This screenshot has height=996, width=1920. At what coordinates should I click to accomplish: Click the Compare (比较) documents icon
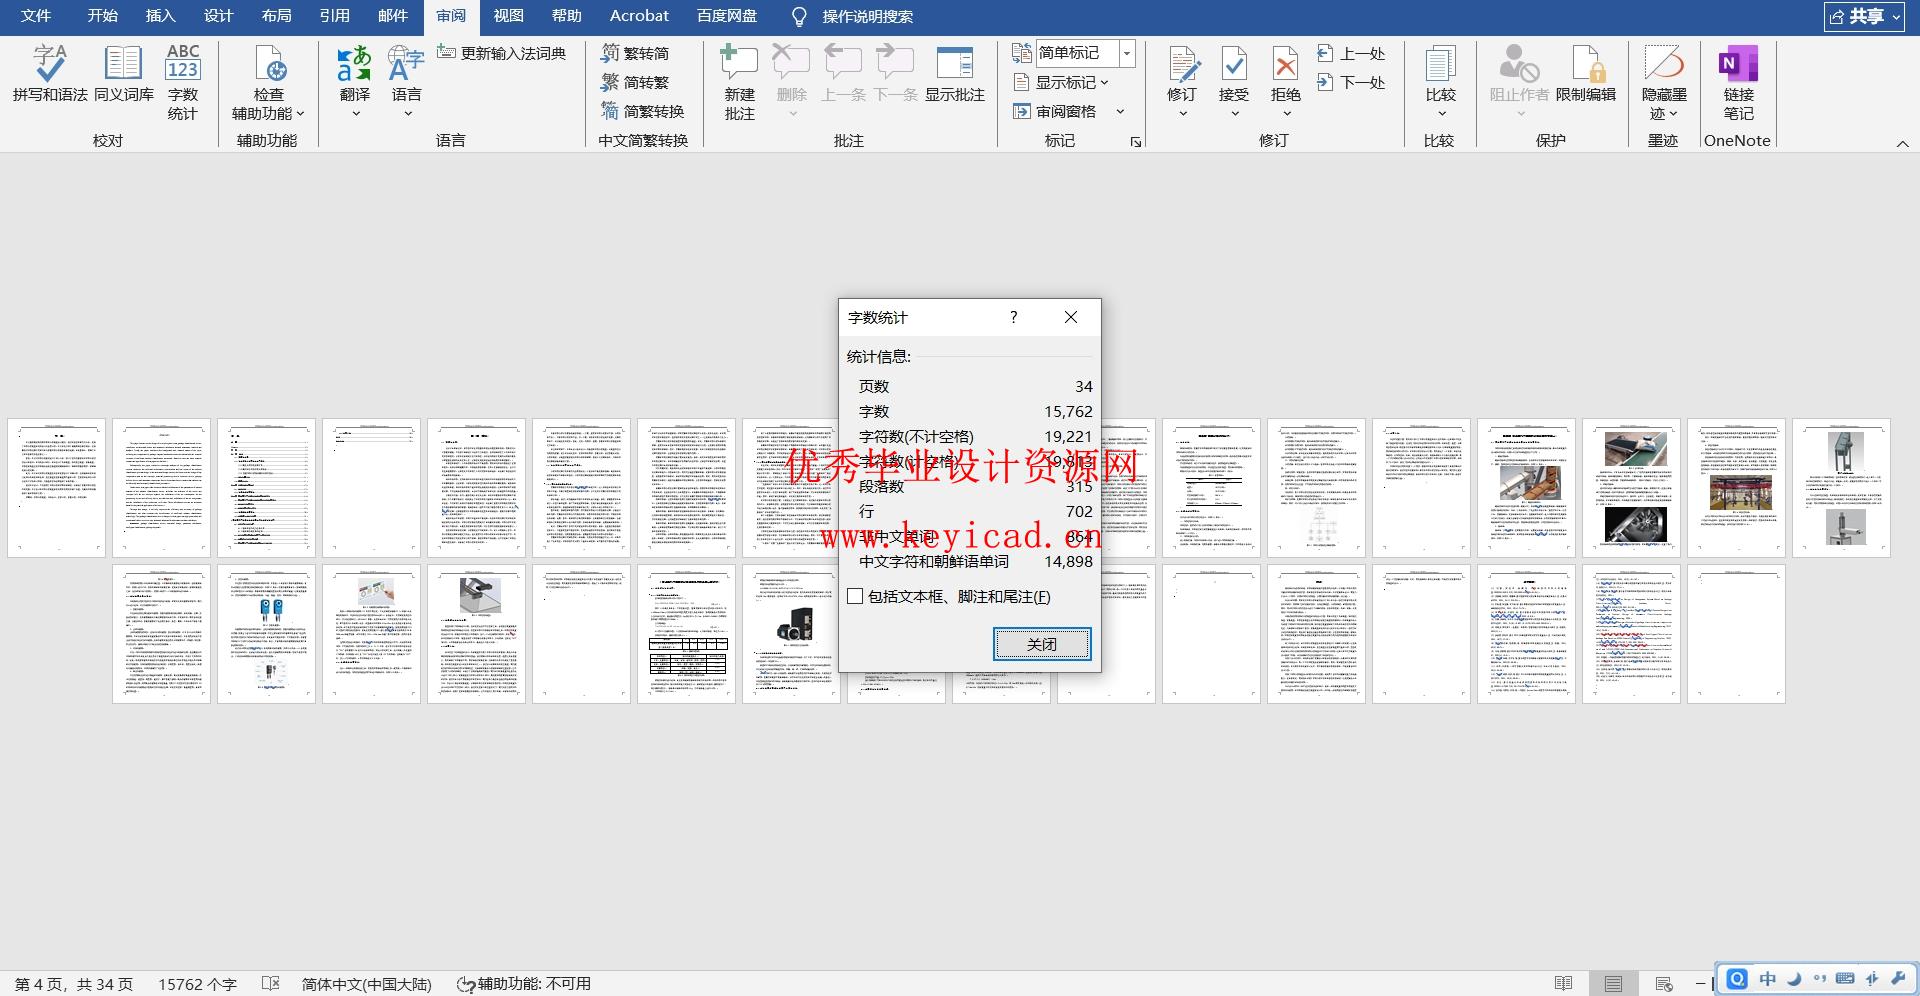[1440, 64]
